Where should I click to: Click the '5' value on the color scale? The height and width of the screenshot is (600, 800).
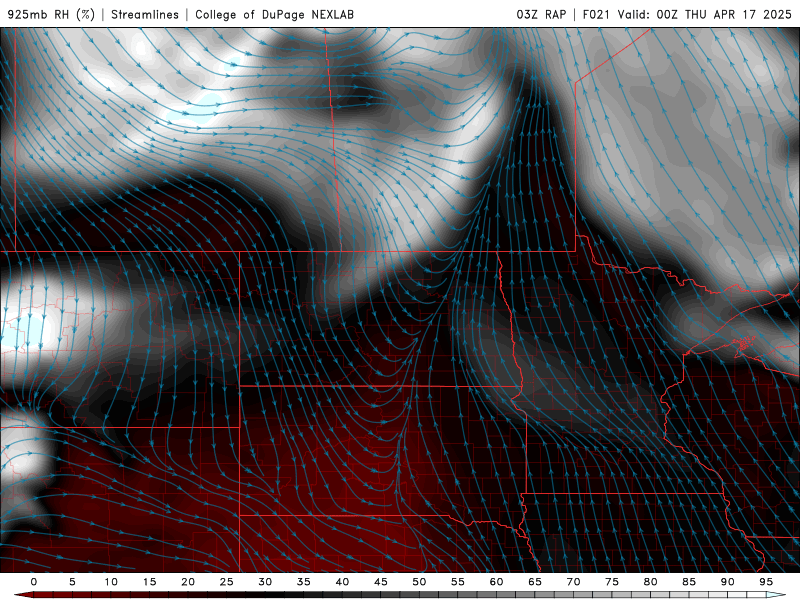click(x=72, y=582)
